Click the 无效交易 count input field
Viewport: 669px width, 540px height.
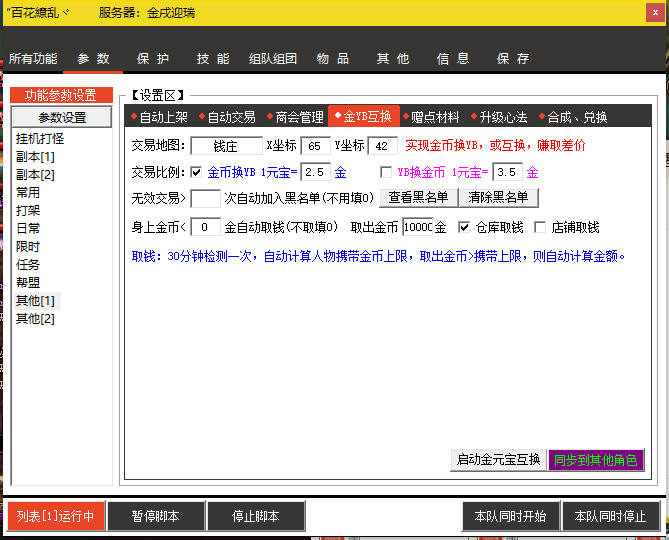point(205,198)
